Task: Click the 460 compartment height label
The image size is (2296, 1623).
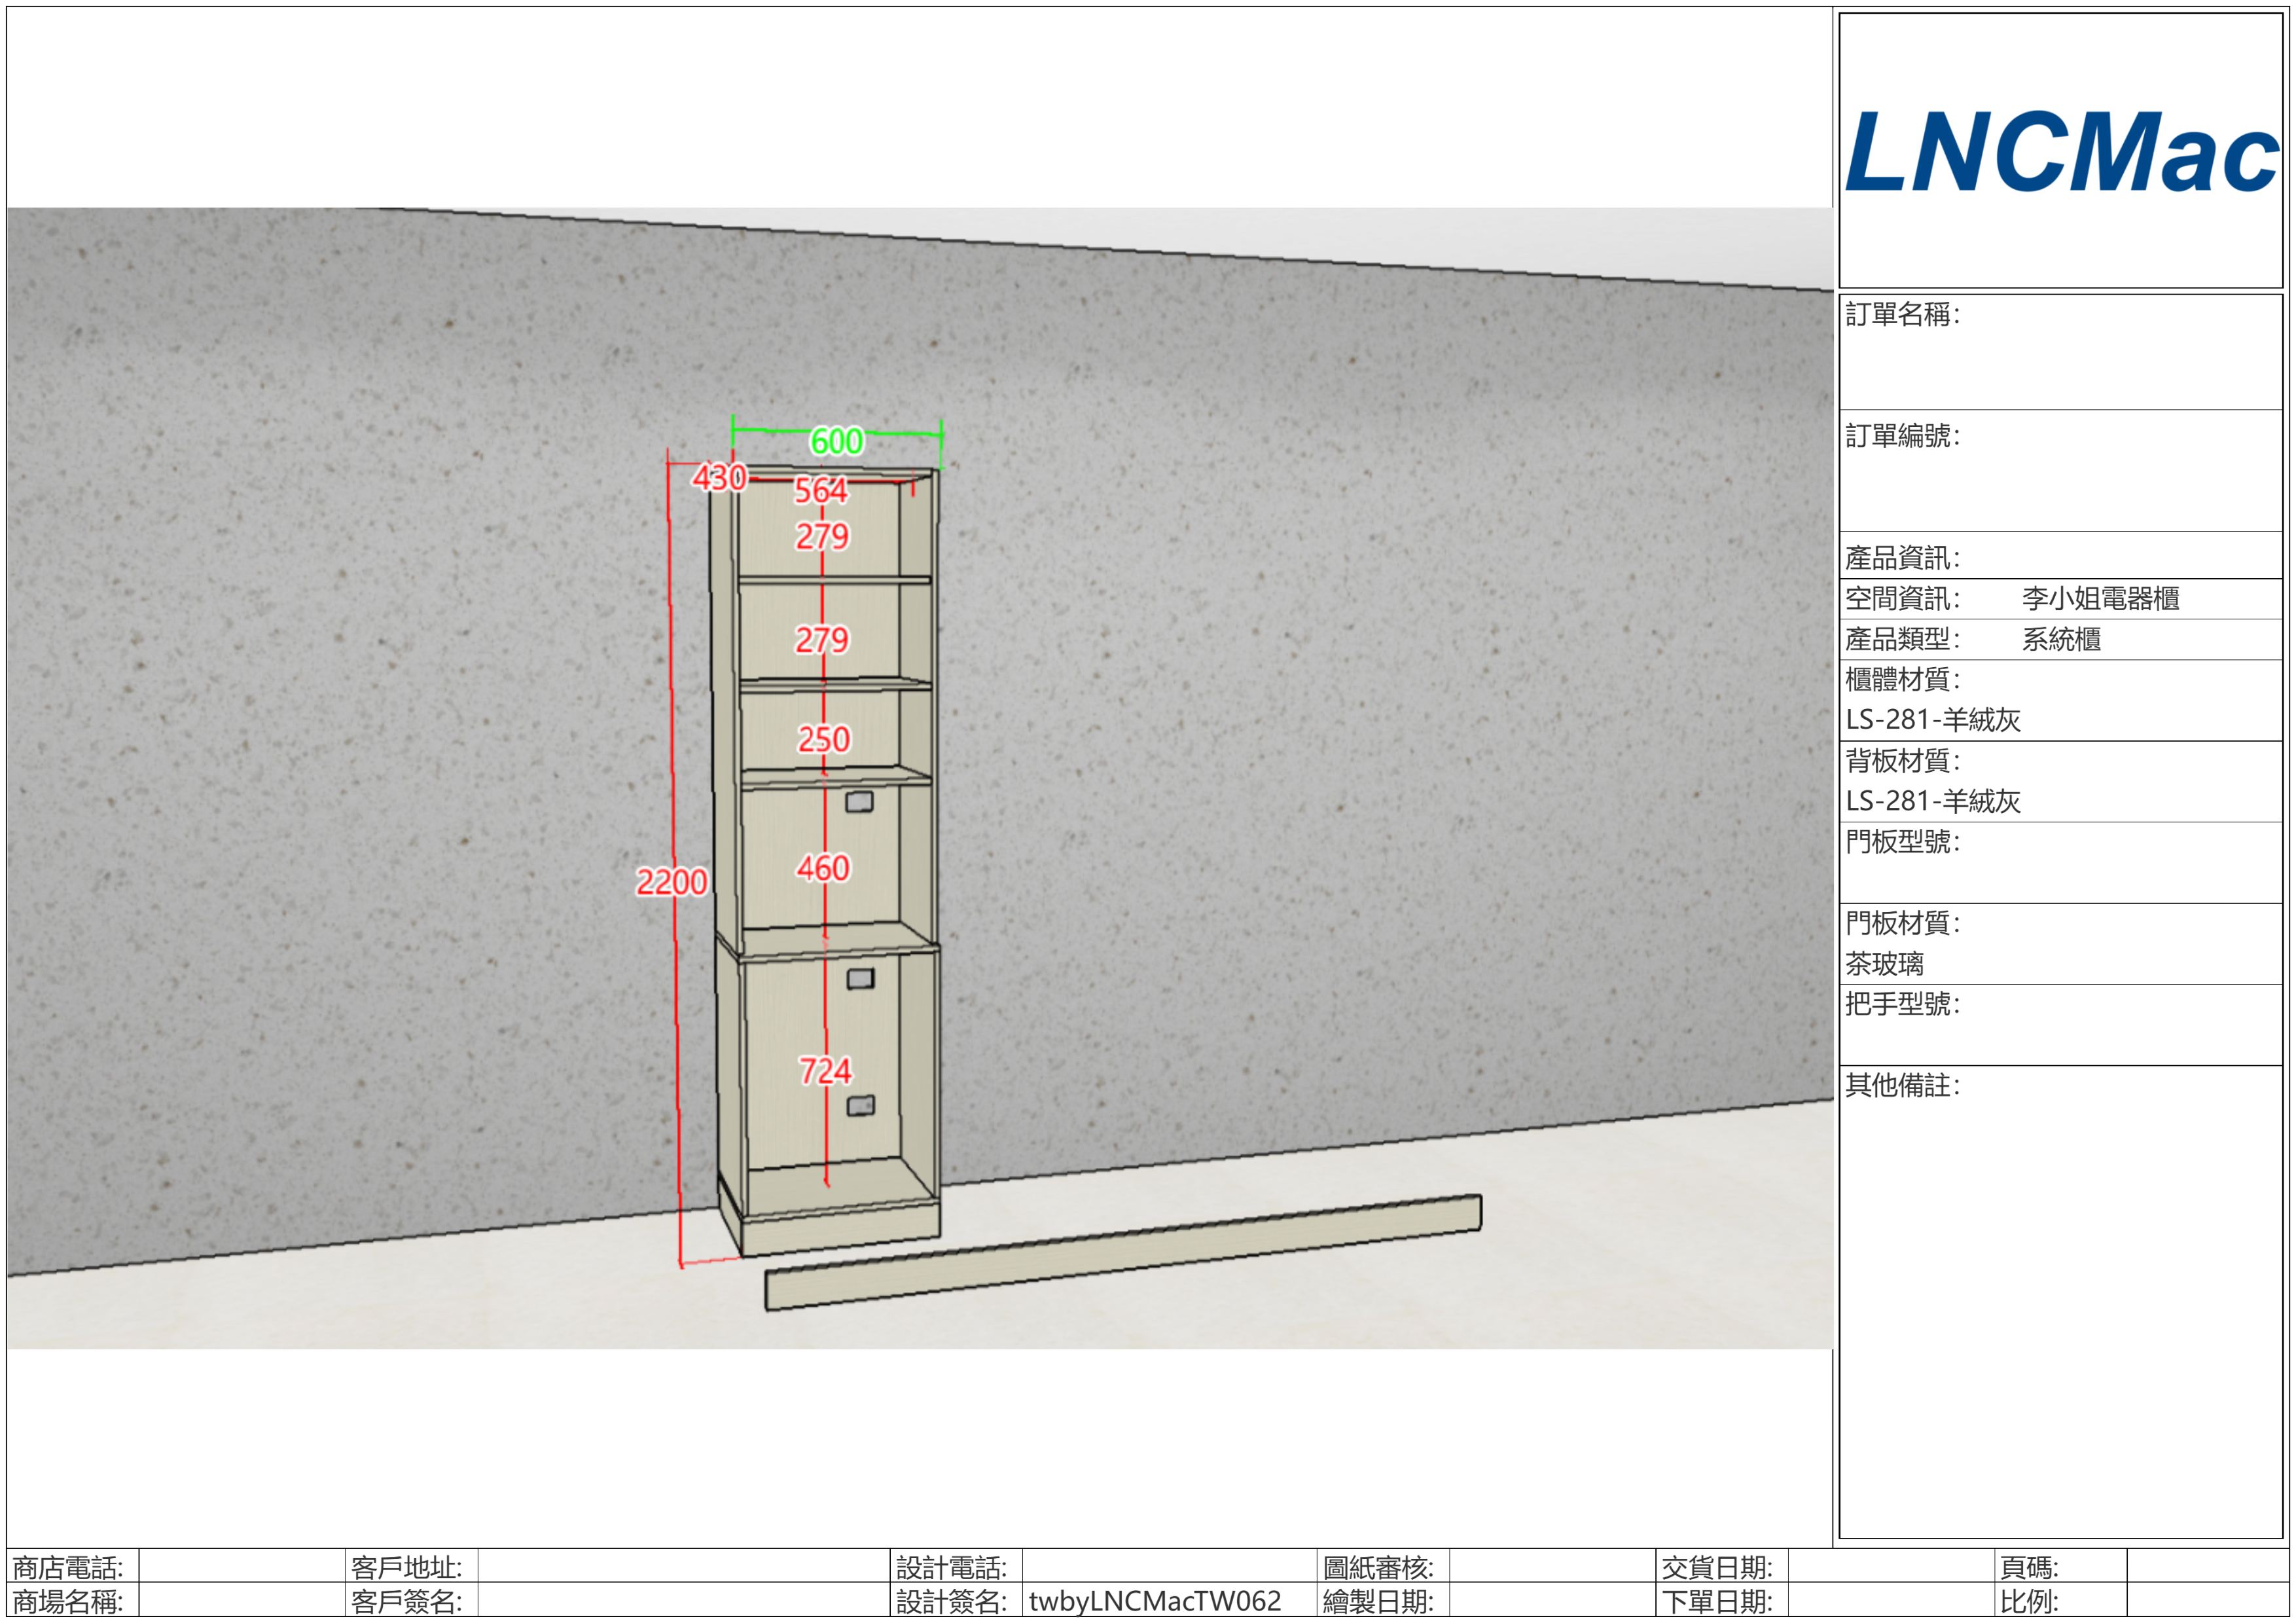Action: [823, 867]
